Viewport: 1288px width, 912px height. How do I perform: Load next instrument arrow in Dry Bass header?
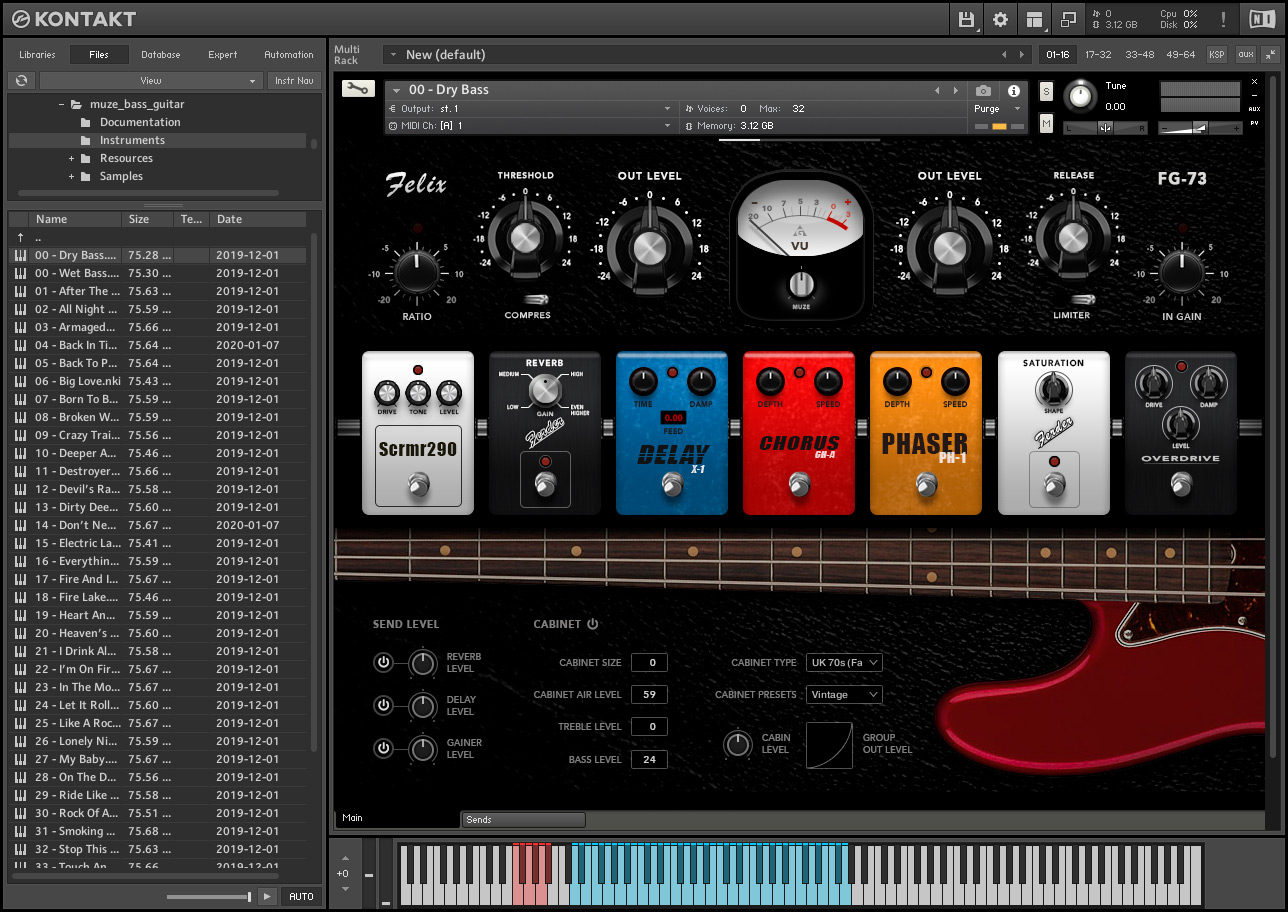[955, 90]
